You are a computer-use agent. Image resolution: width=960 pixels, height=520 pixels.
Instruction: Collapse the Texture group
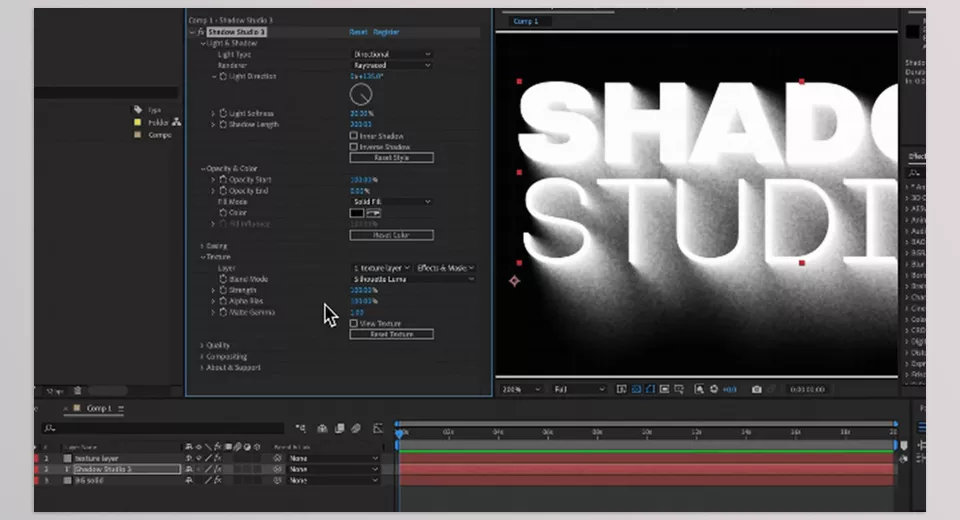pos(203,257)
